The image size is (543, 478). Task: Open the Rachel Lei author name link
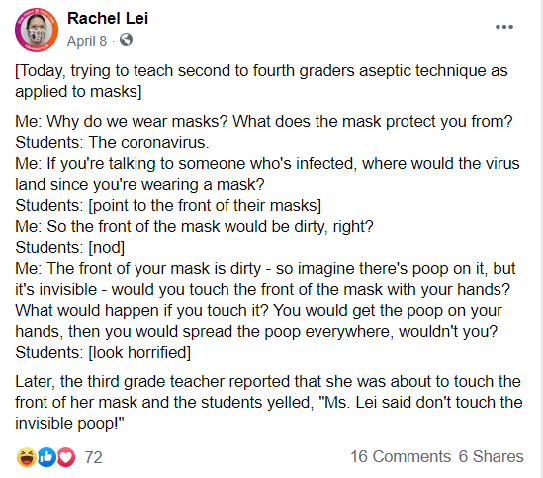(x=107, y=18)
